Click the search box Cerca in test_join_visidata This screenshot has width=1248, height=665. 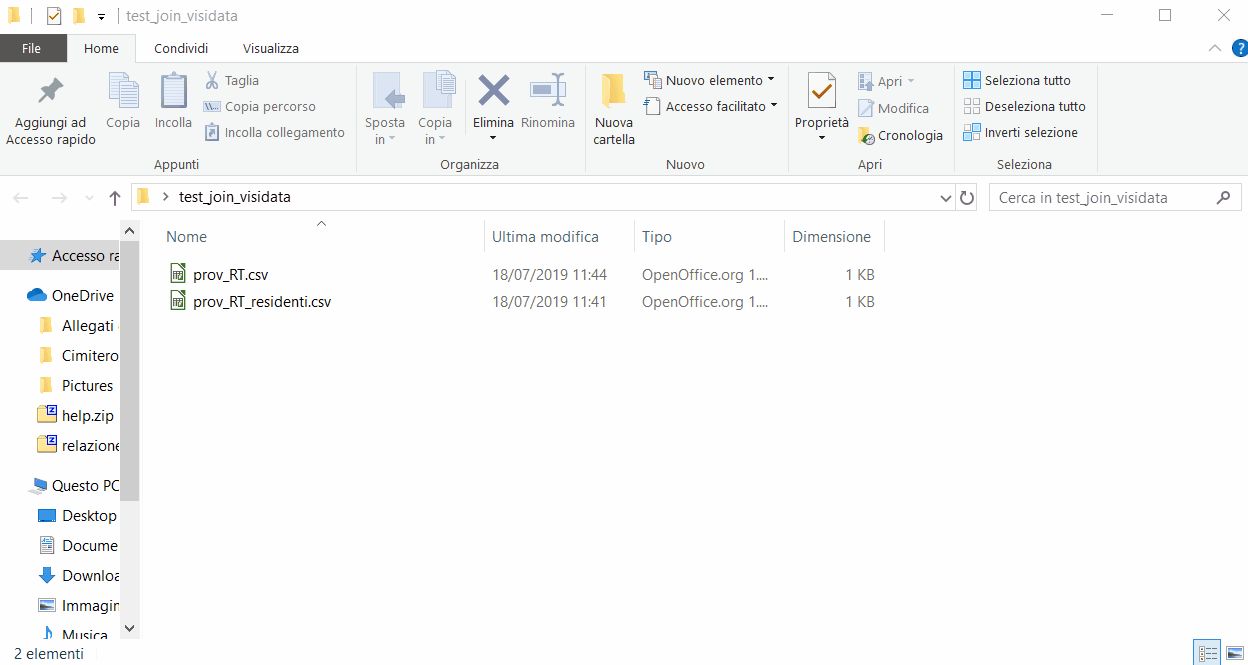1100,198
